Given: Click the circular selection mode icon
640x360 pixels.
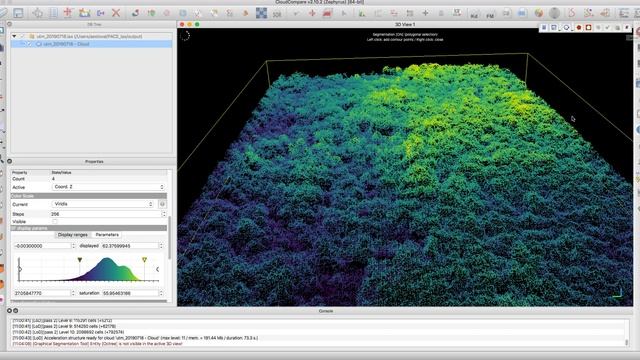Looking at the screenshot, I should [x=567, y=28].
